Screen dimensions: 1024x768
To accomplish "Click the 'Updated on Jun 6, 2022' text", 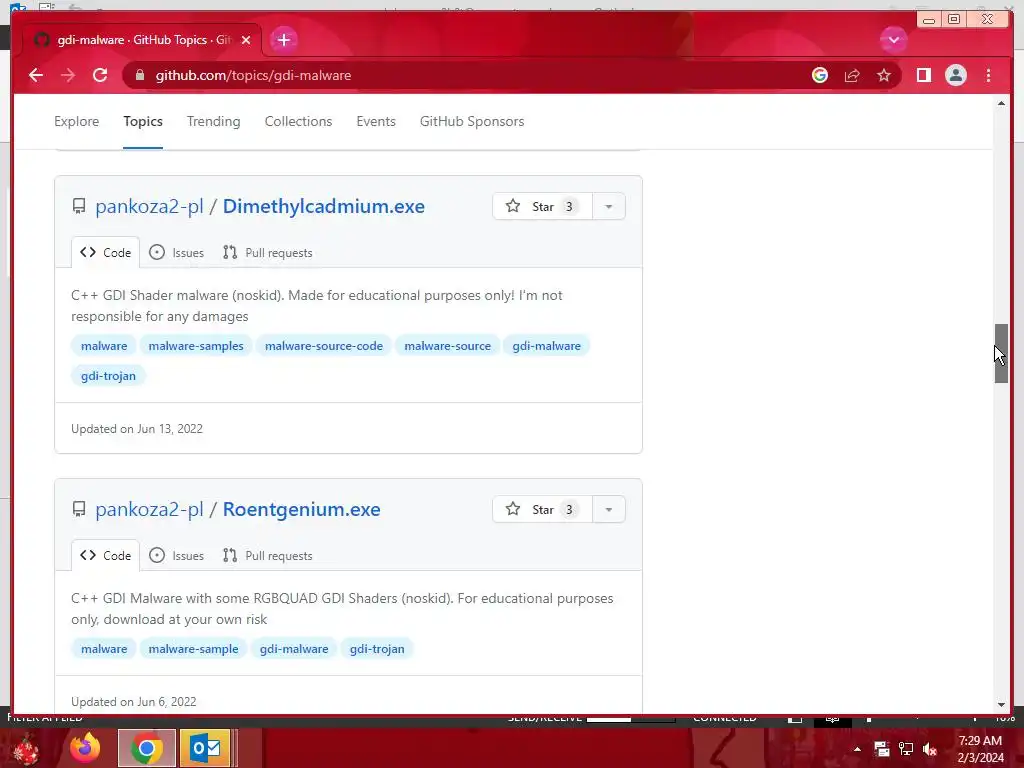I will 134,702.
